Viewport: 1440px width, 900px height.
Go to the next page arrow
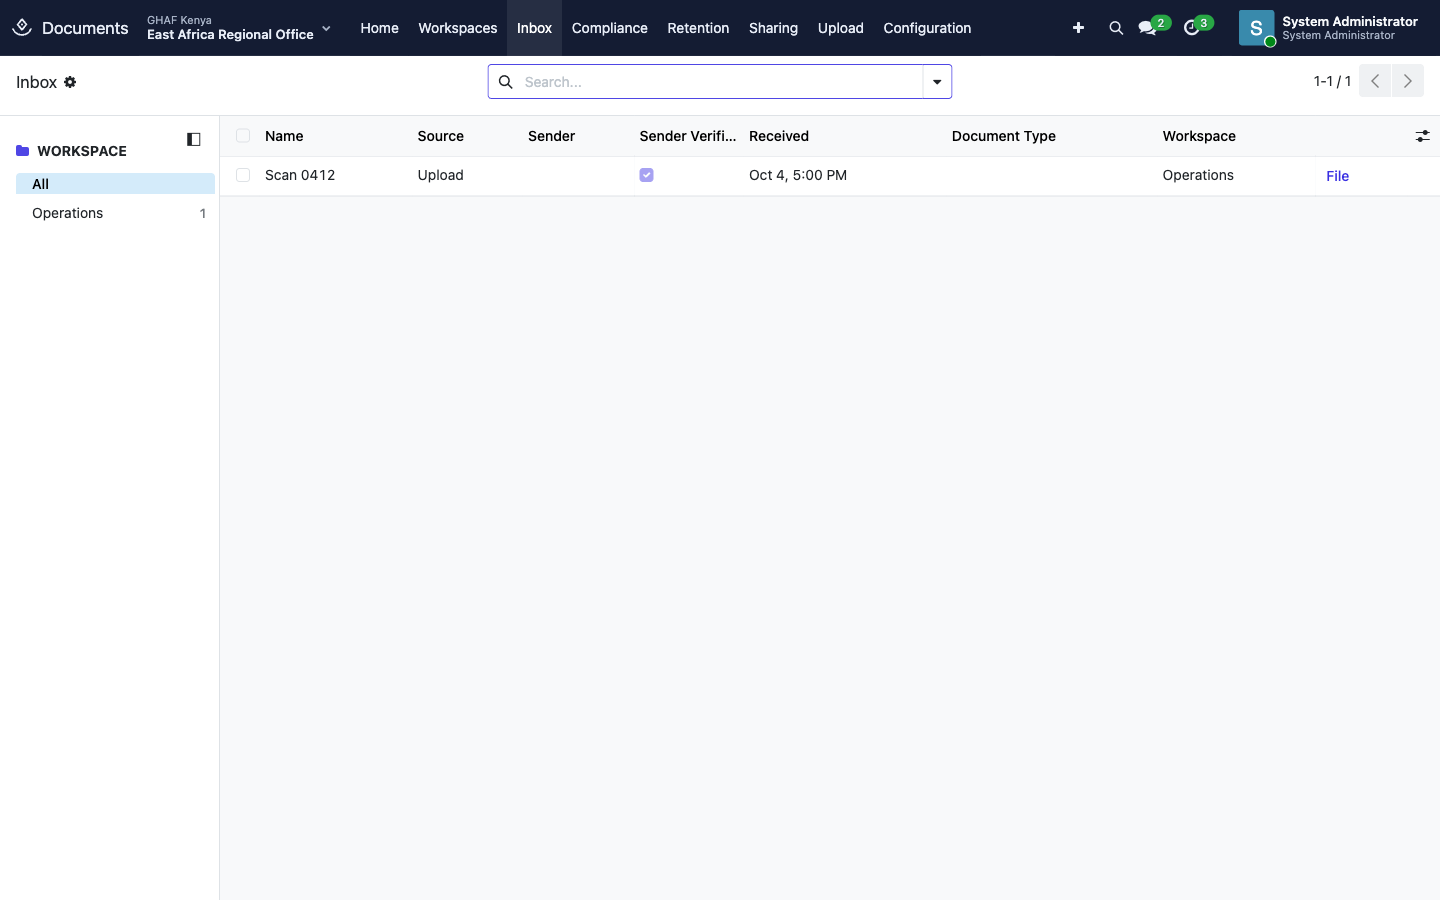coord(1408,81)
